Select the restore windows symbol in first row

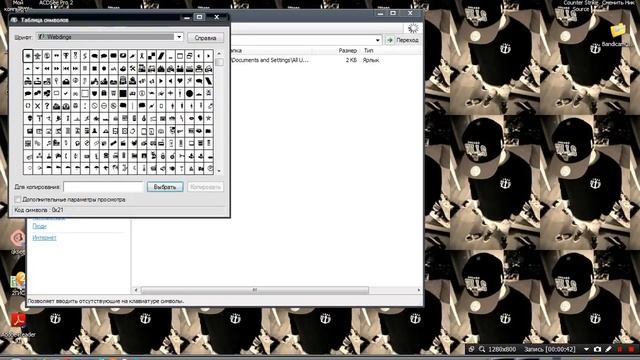pyautogui.click(x=189, y=56)
